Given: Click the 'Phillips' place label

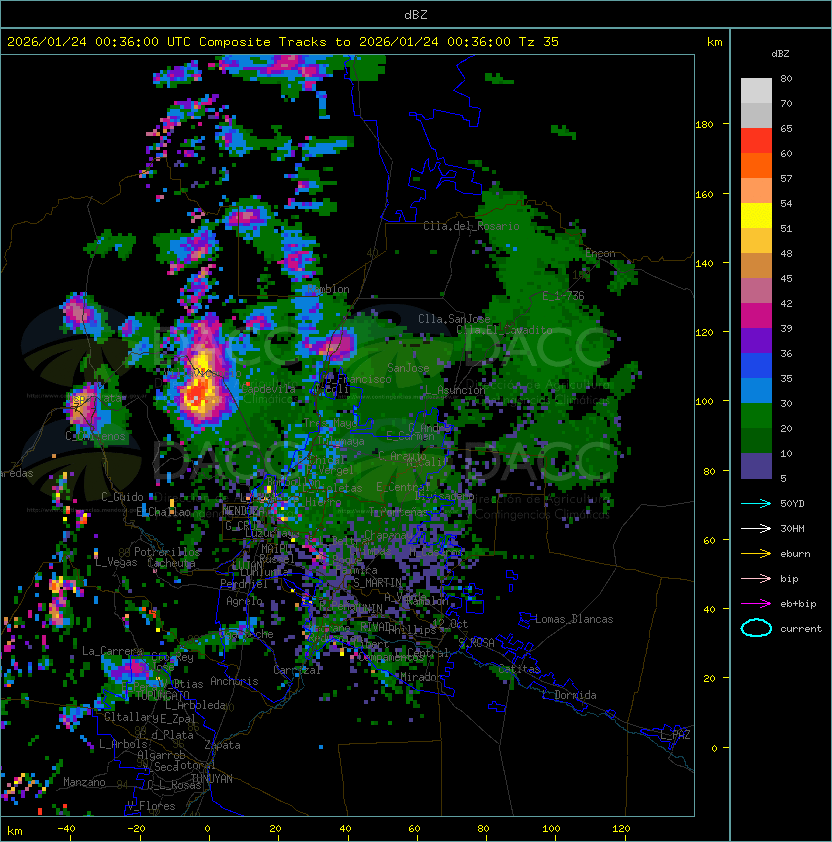Looking at the screenshot, I should pos(411,630).
